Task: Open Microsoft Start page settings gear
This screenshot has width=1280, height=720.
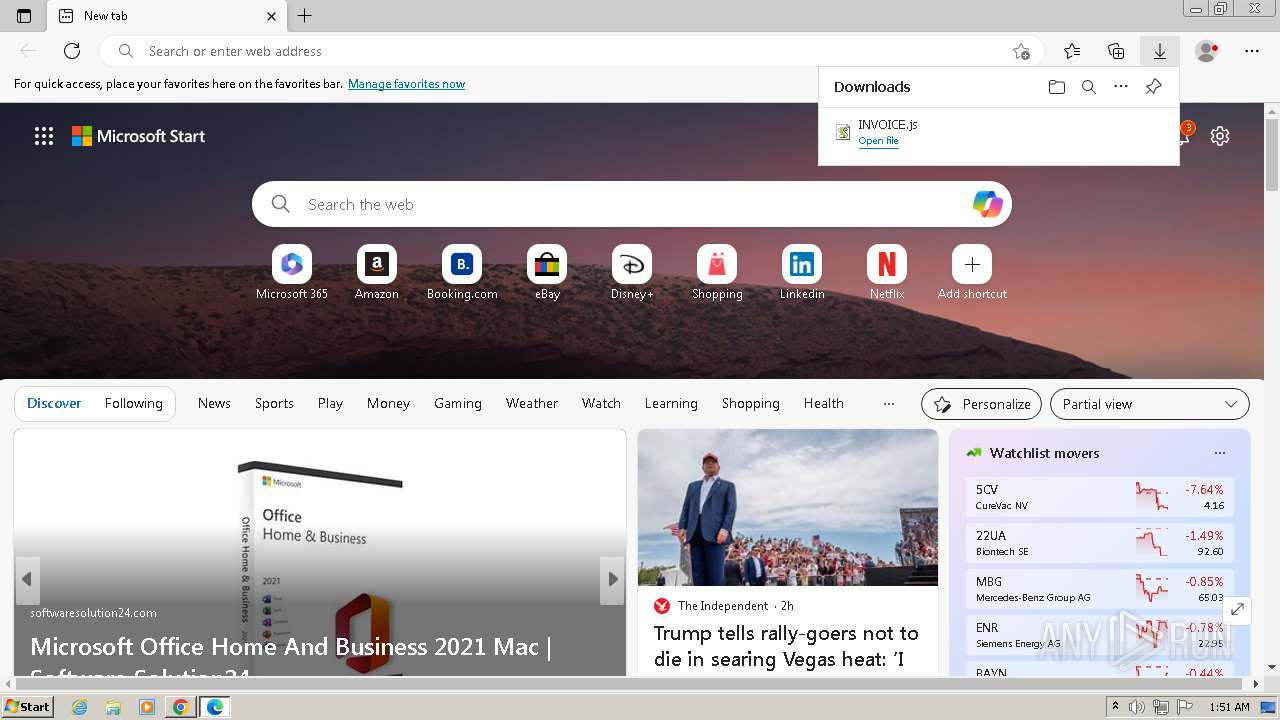Action: (1220, 136)
